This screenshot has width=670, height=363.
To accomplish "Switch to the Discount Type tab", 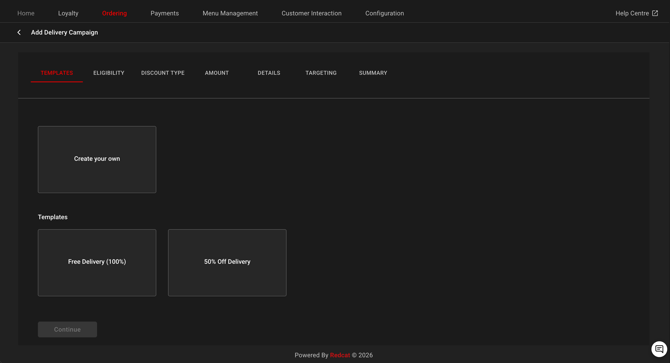I will (x=163, y=73).
